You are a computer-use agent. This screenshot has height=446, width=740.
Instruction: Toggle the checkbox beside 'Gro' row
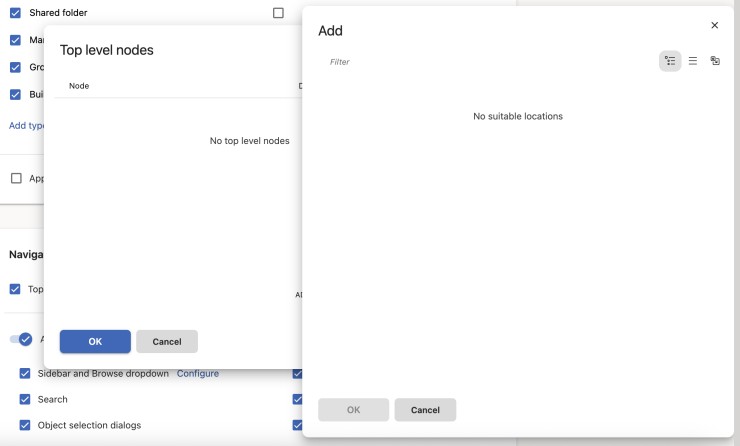coord(15,67)
